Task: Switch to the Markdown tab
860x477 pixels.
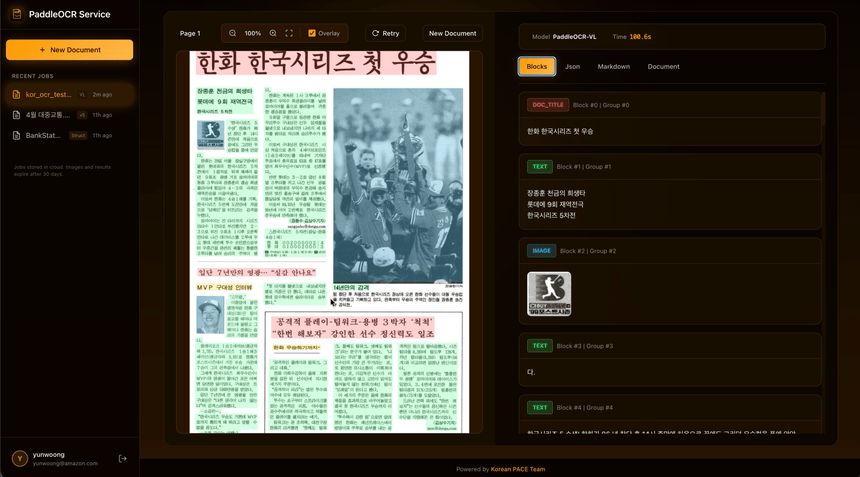Action: pos(614,66)
